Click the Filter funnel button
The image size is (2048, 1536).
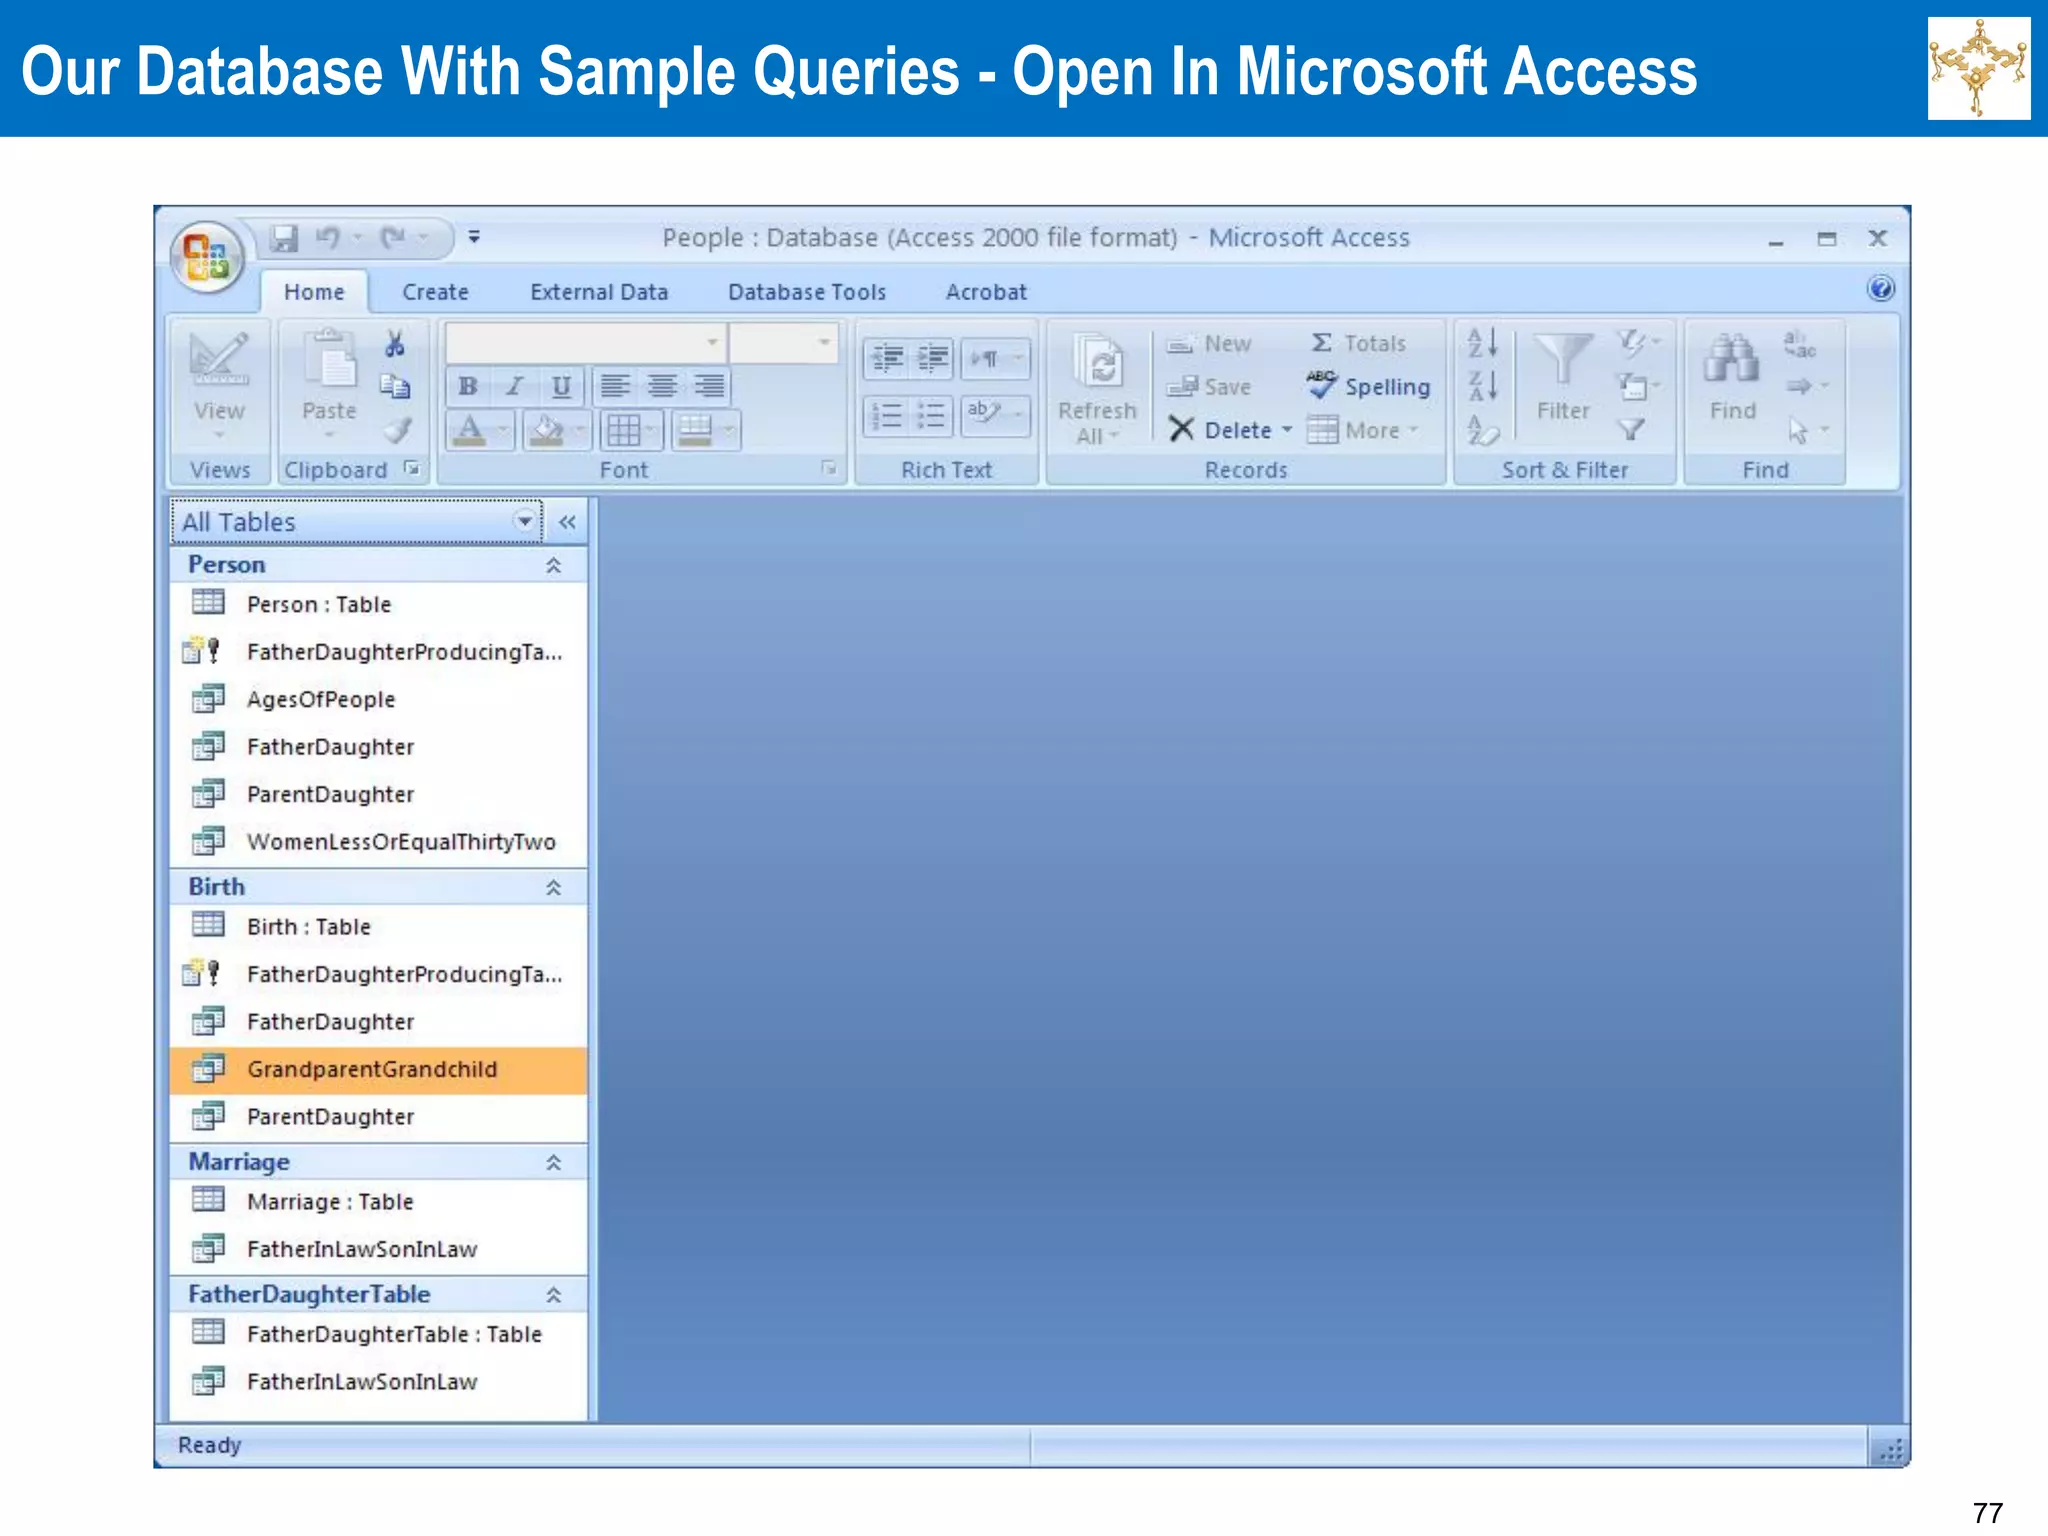[x=1563, y=378]
